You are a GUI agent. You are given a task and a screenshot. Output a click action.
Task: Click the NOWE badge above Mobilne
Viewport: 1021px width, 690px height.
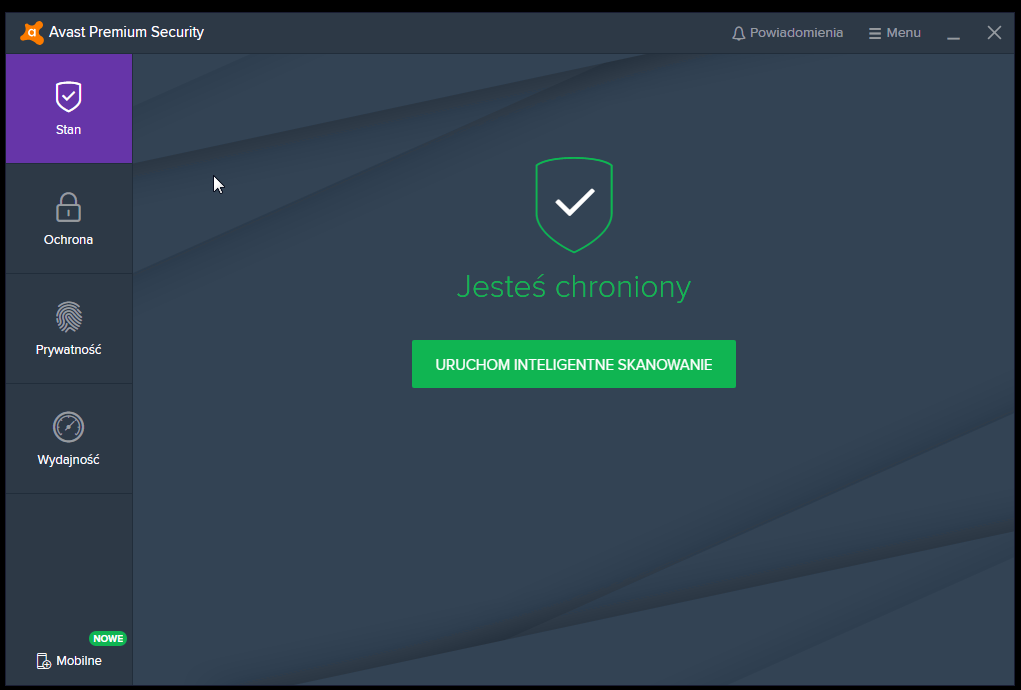tap(108, 638)
